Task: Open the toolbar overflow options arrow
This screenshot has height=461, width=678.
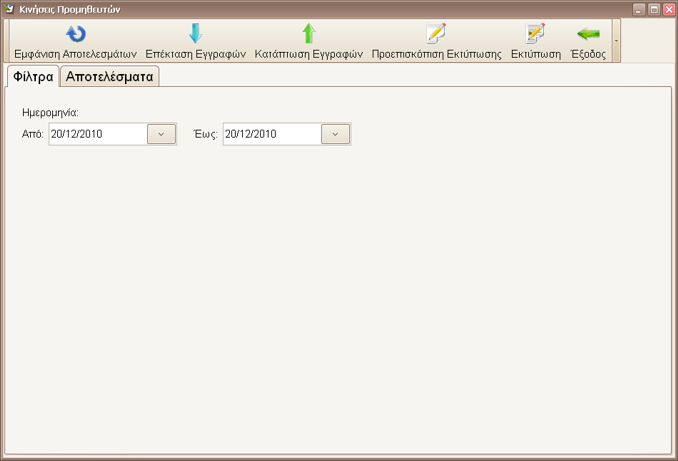Action: [616, 41]
